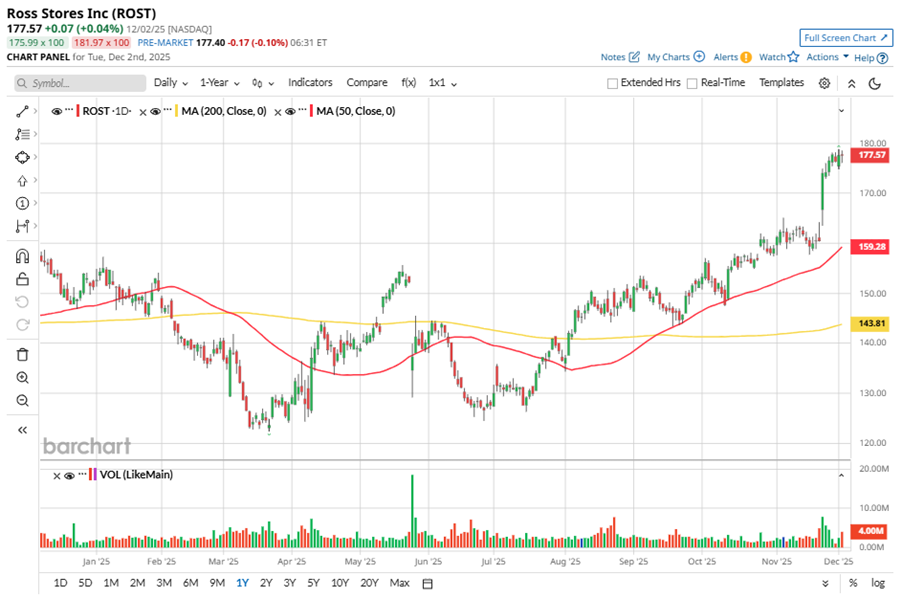The width and height of the screenshot is (902, 598).
Task: Select the 6M time range
Action: tap(190, 583)
